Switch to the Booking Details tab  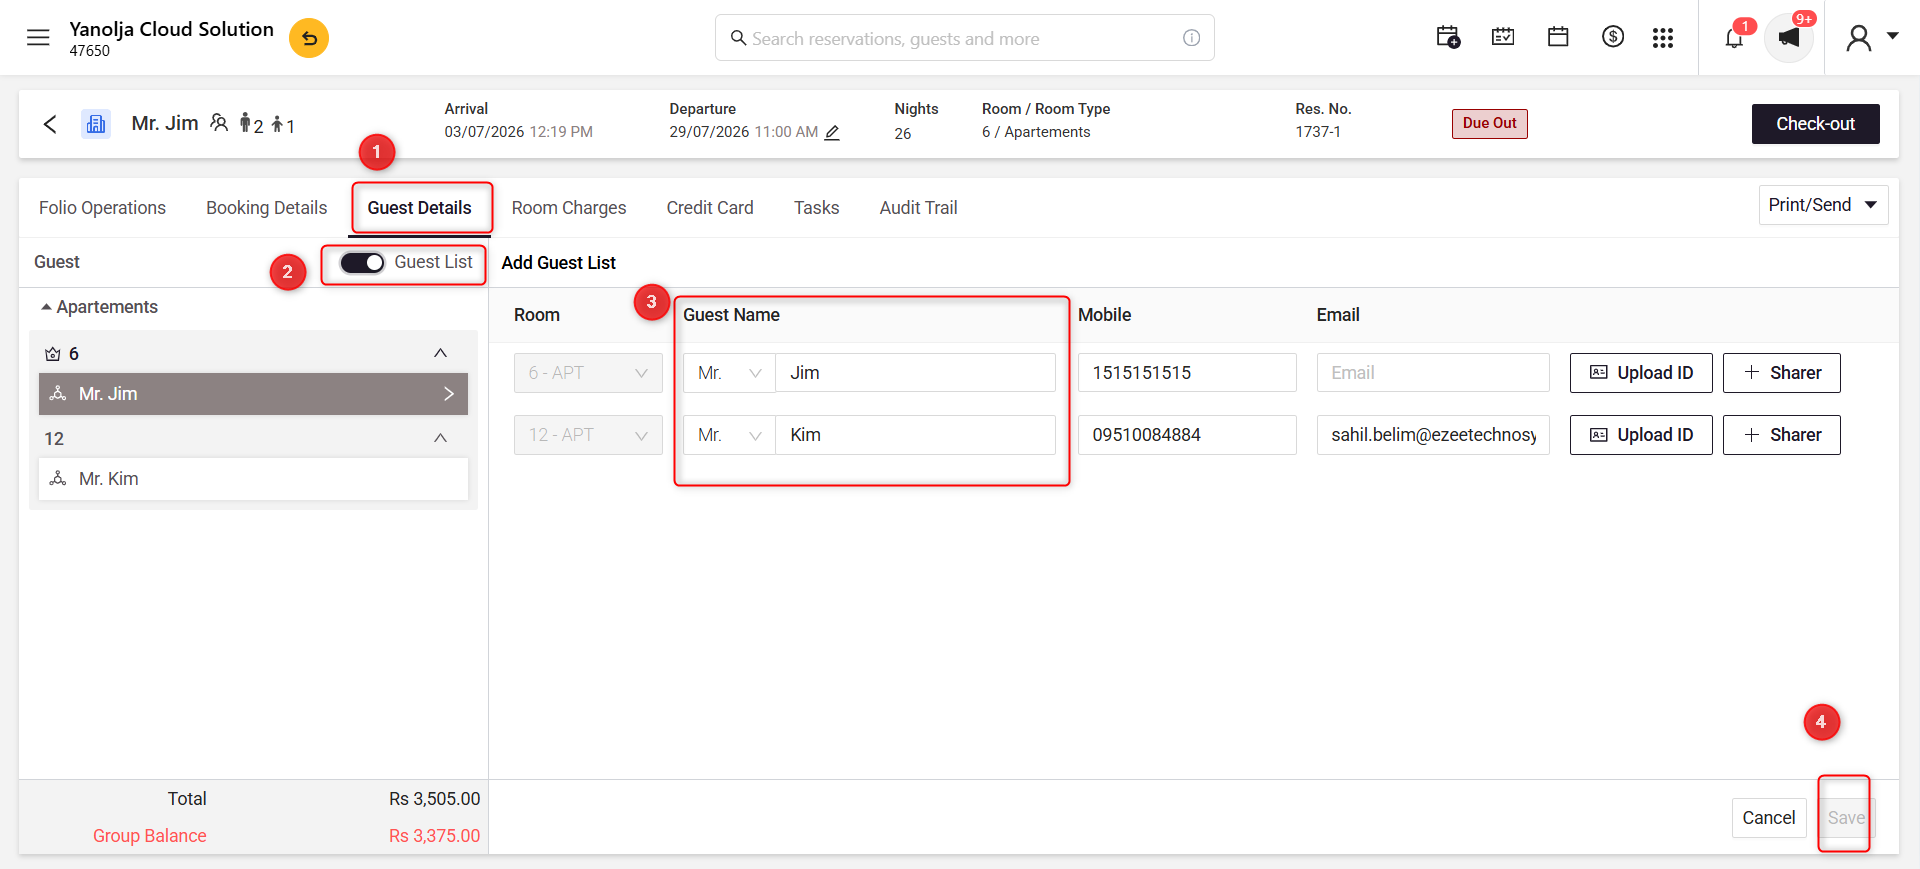[266, 208]
